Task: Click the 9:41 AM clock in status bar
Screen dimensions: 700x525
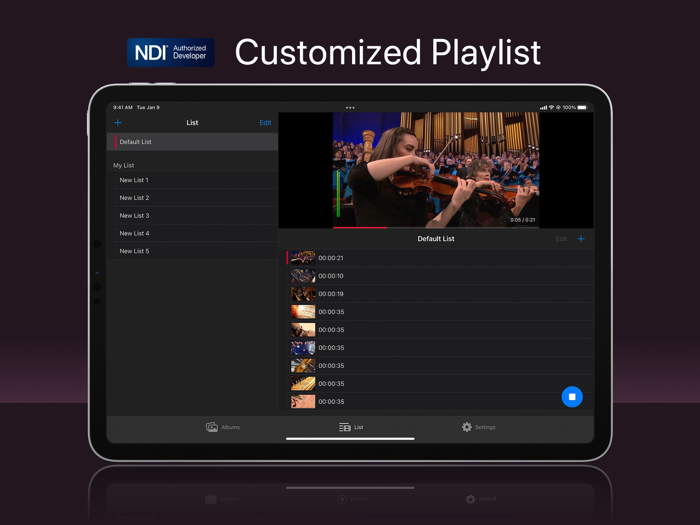Action: click(x=123, y=107)
